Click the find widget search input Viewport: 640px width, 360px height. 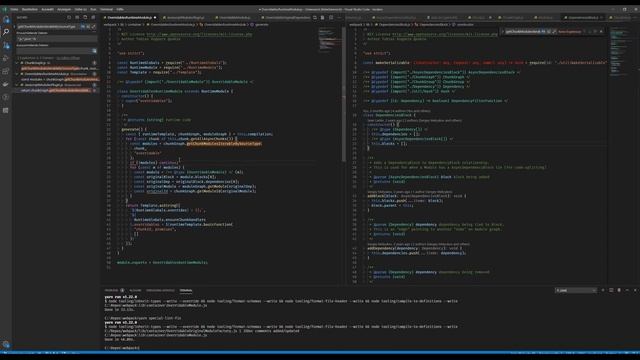pos(523,31)
